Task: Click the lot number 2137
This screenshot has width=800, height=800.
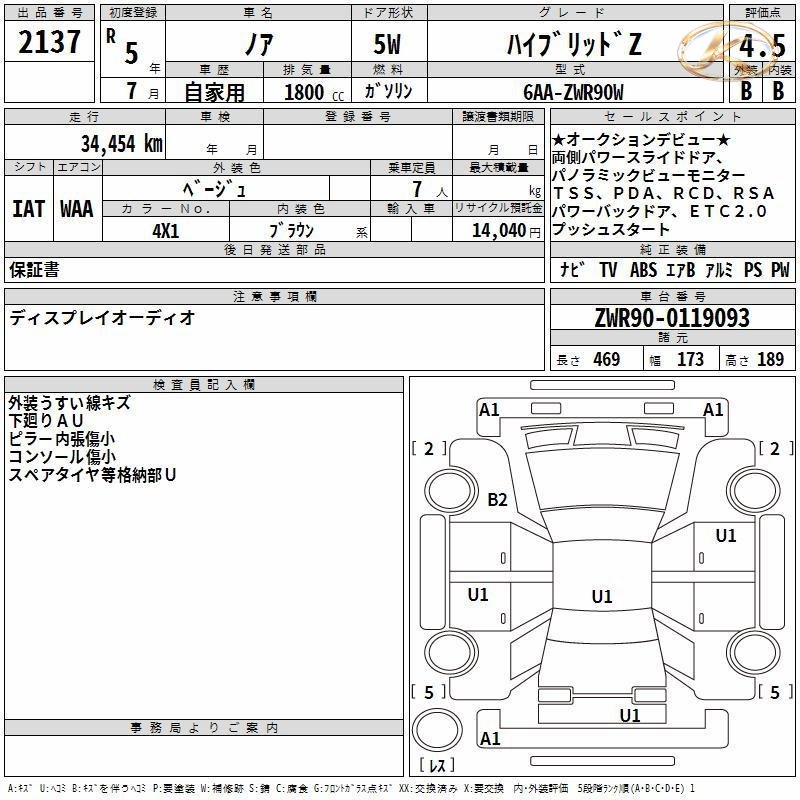Action: click(49, 42)
